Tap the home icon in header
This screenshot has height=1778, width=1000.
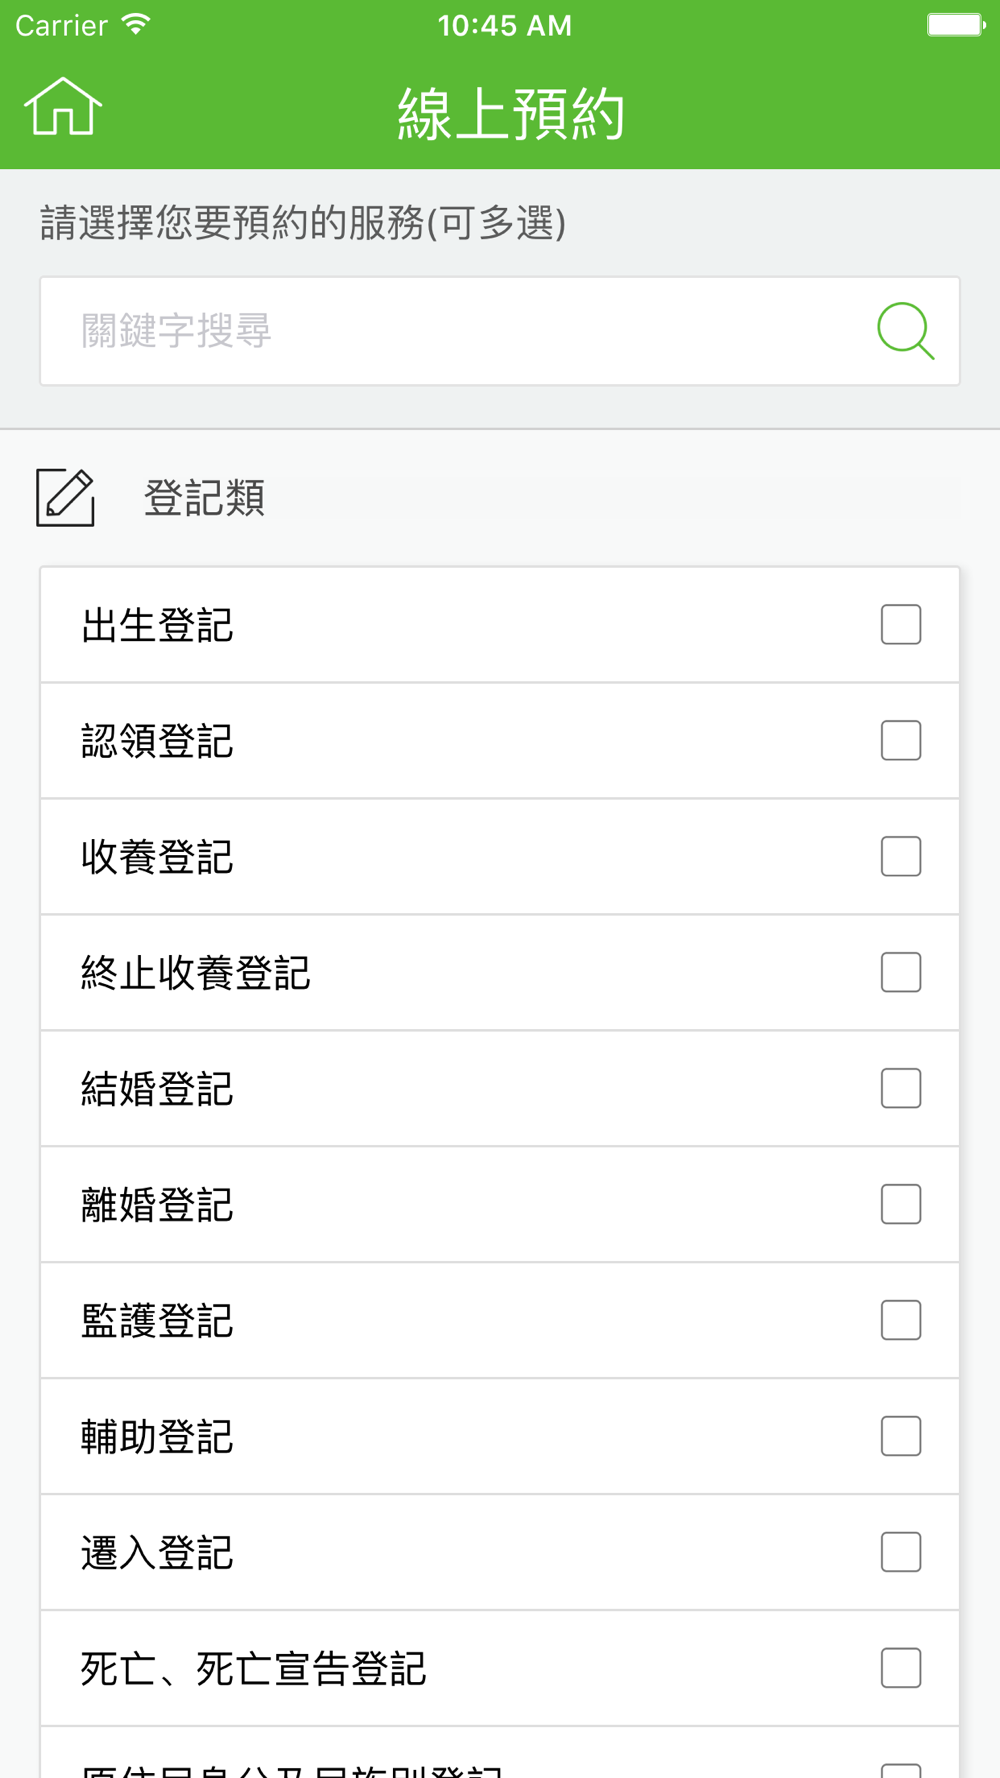coord(63,106)
